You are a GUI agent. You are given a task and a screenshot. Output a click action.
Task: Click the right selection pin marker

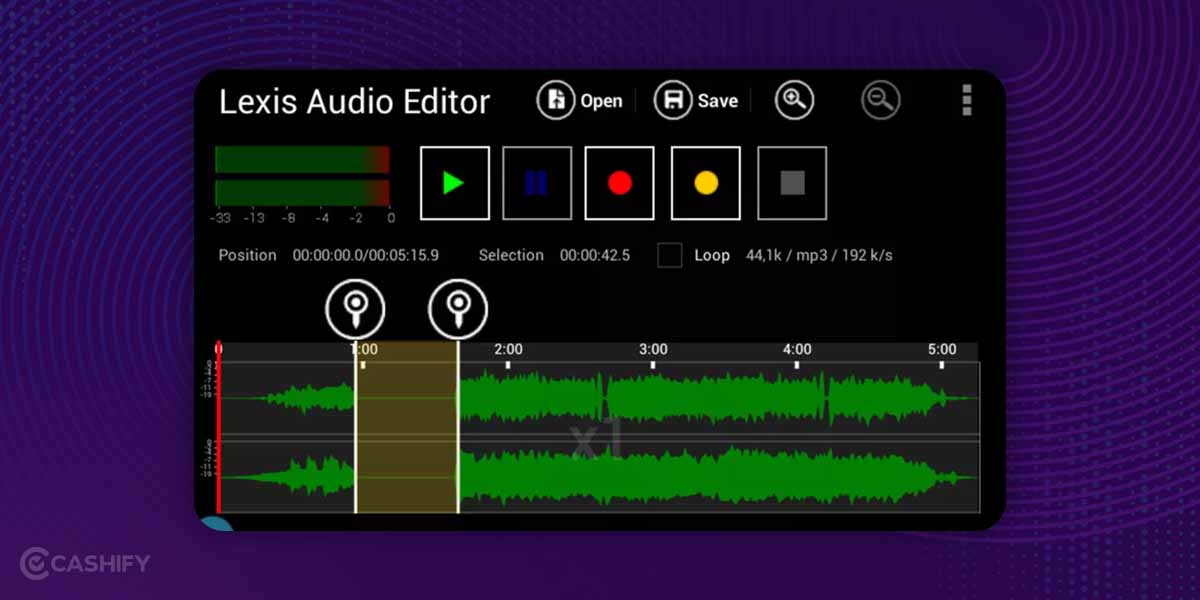coord(458,309)
